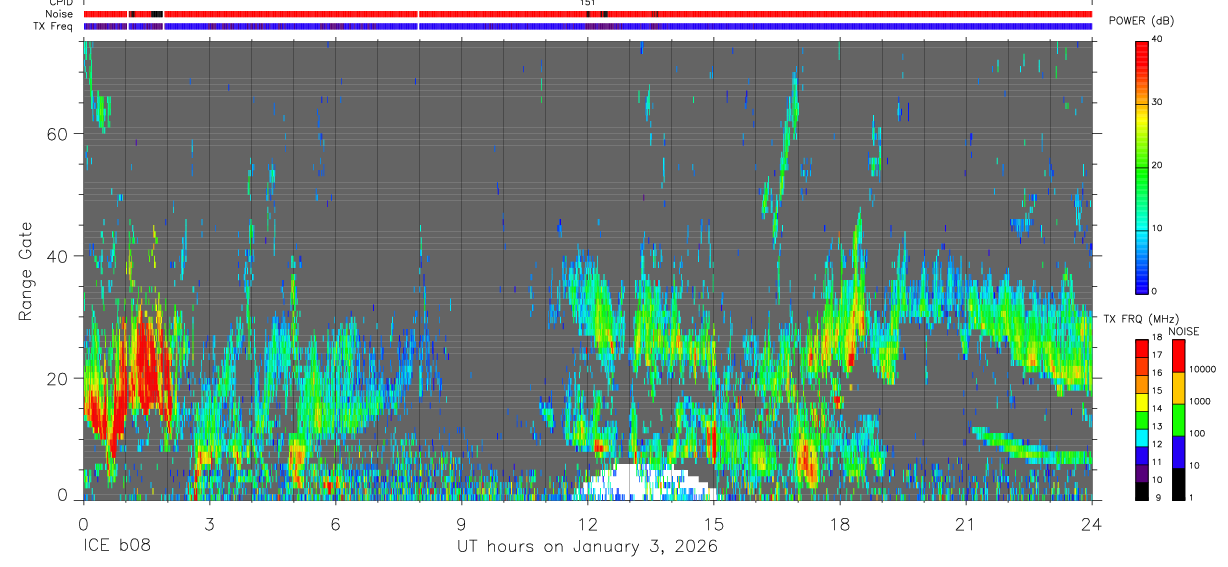Click the 18 hour tick label on time axis
1228x567 pixels.
click(839, 524)
